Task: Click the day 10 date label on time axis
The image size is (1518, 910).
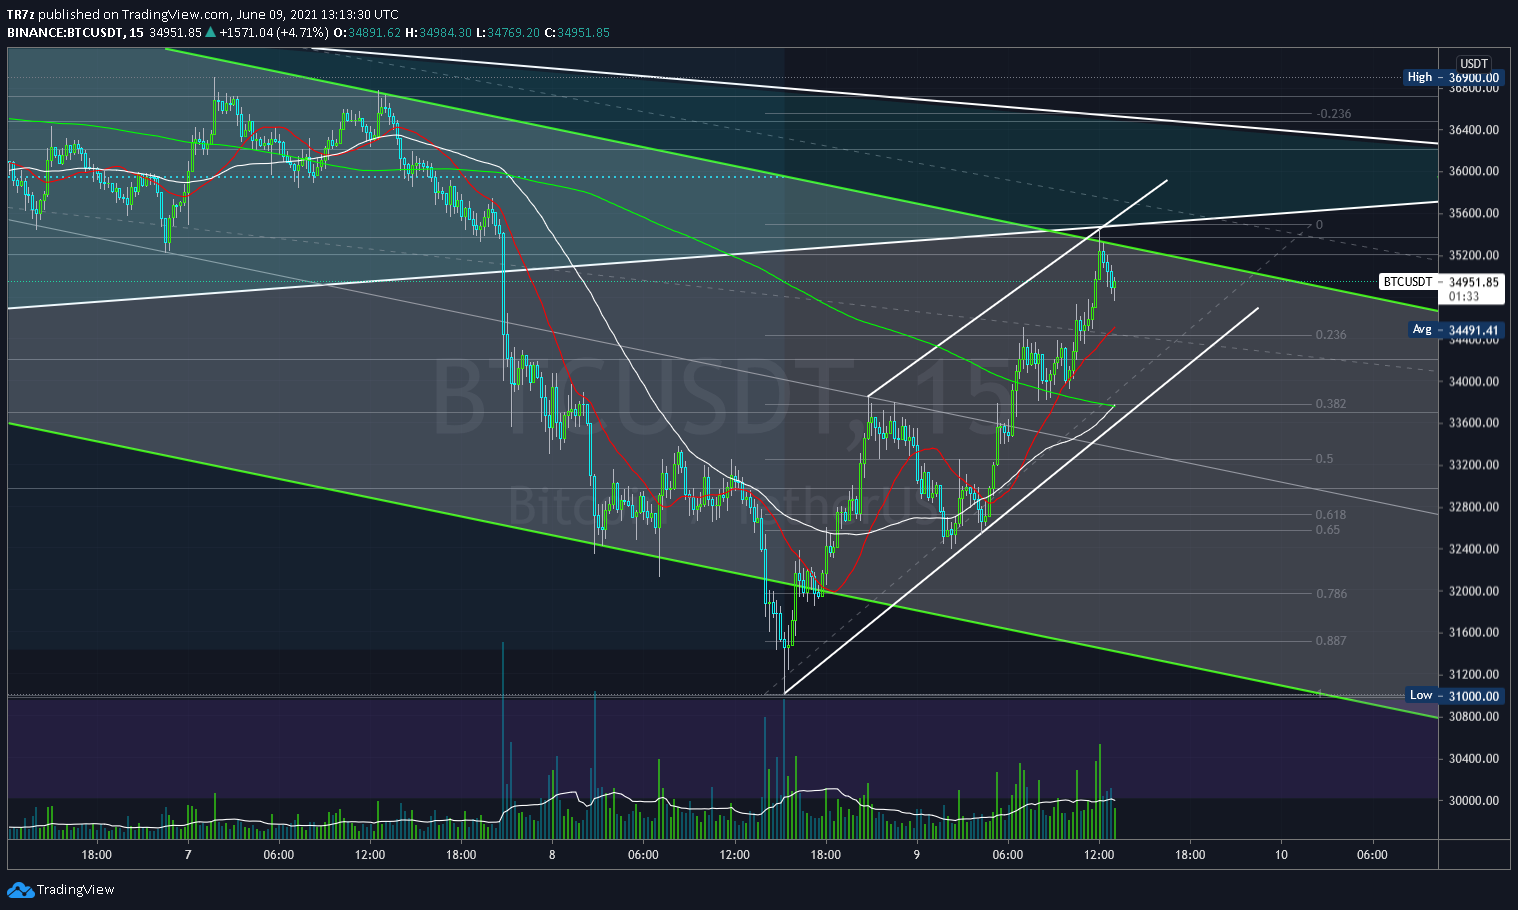Action: point(1281,855)
